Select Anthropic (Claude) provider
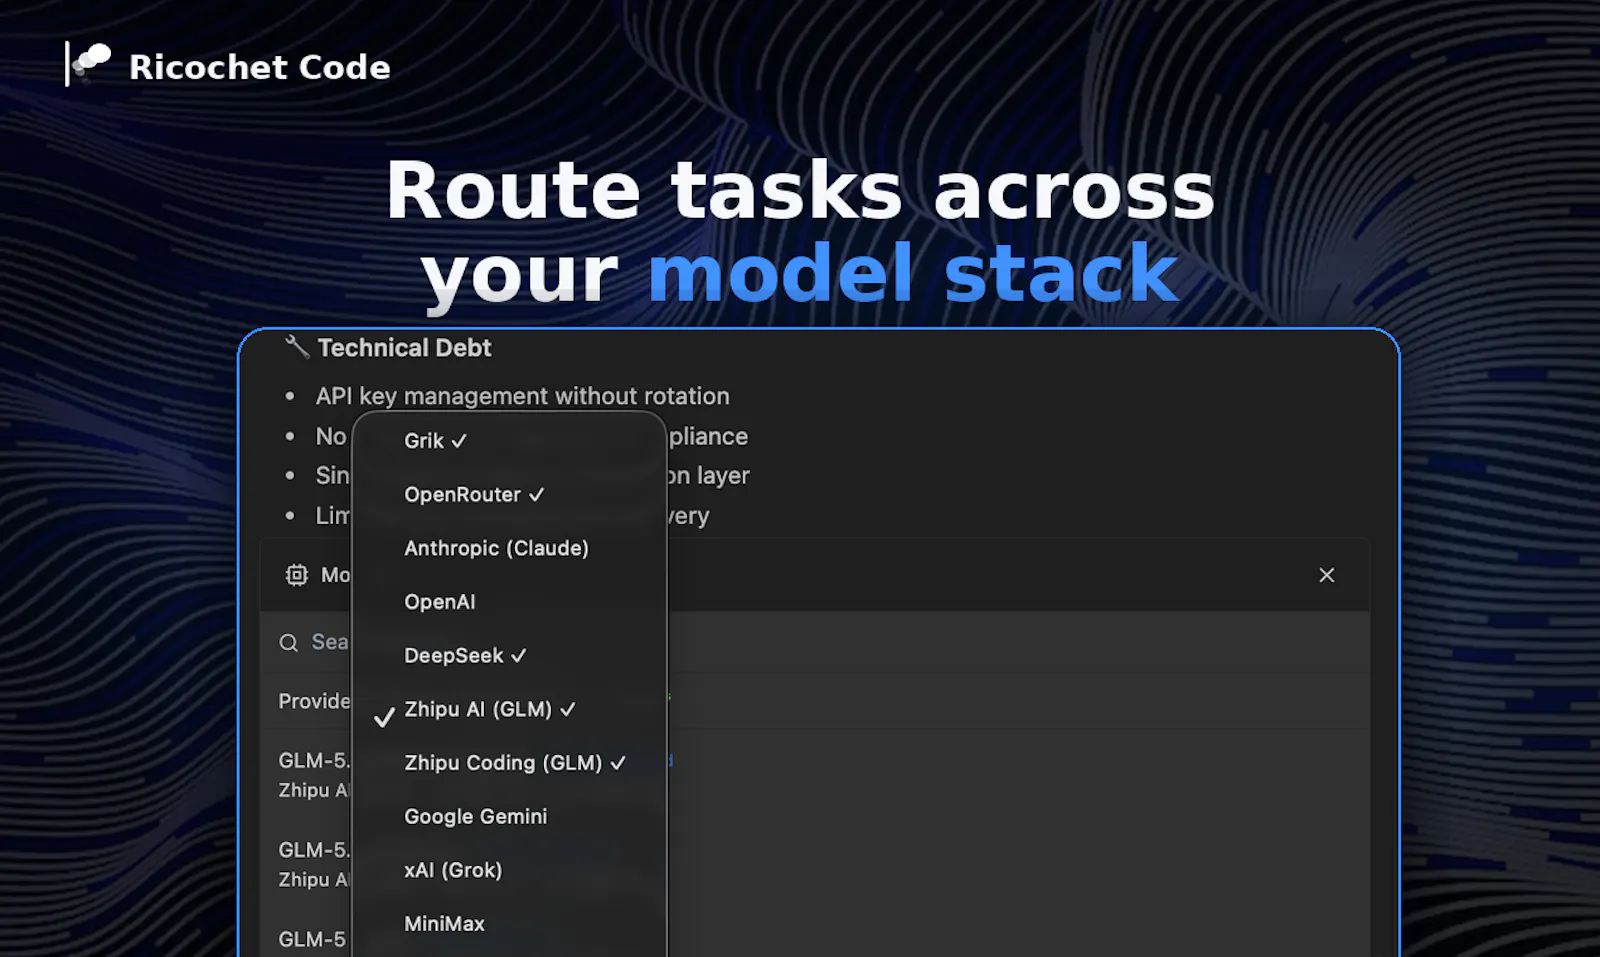 coord(509,548)
